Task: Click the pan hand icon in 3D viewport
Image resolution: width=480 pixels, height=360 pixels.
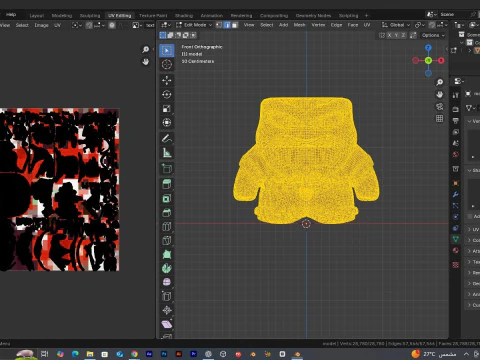Action: [440, 94]
